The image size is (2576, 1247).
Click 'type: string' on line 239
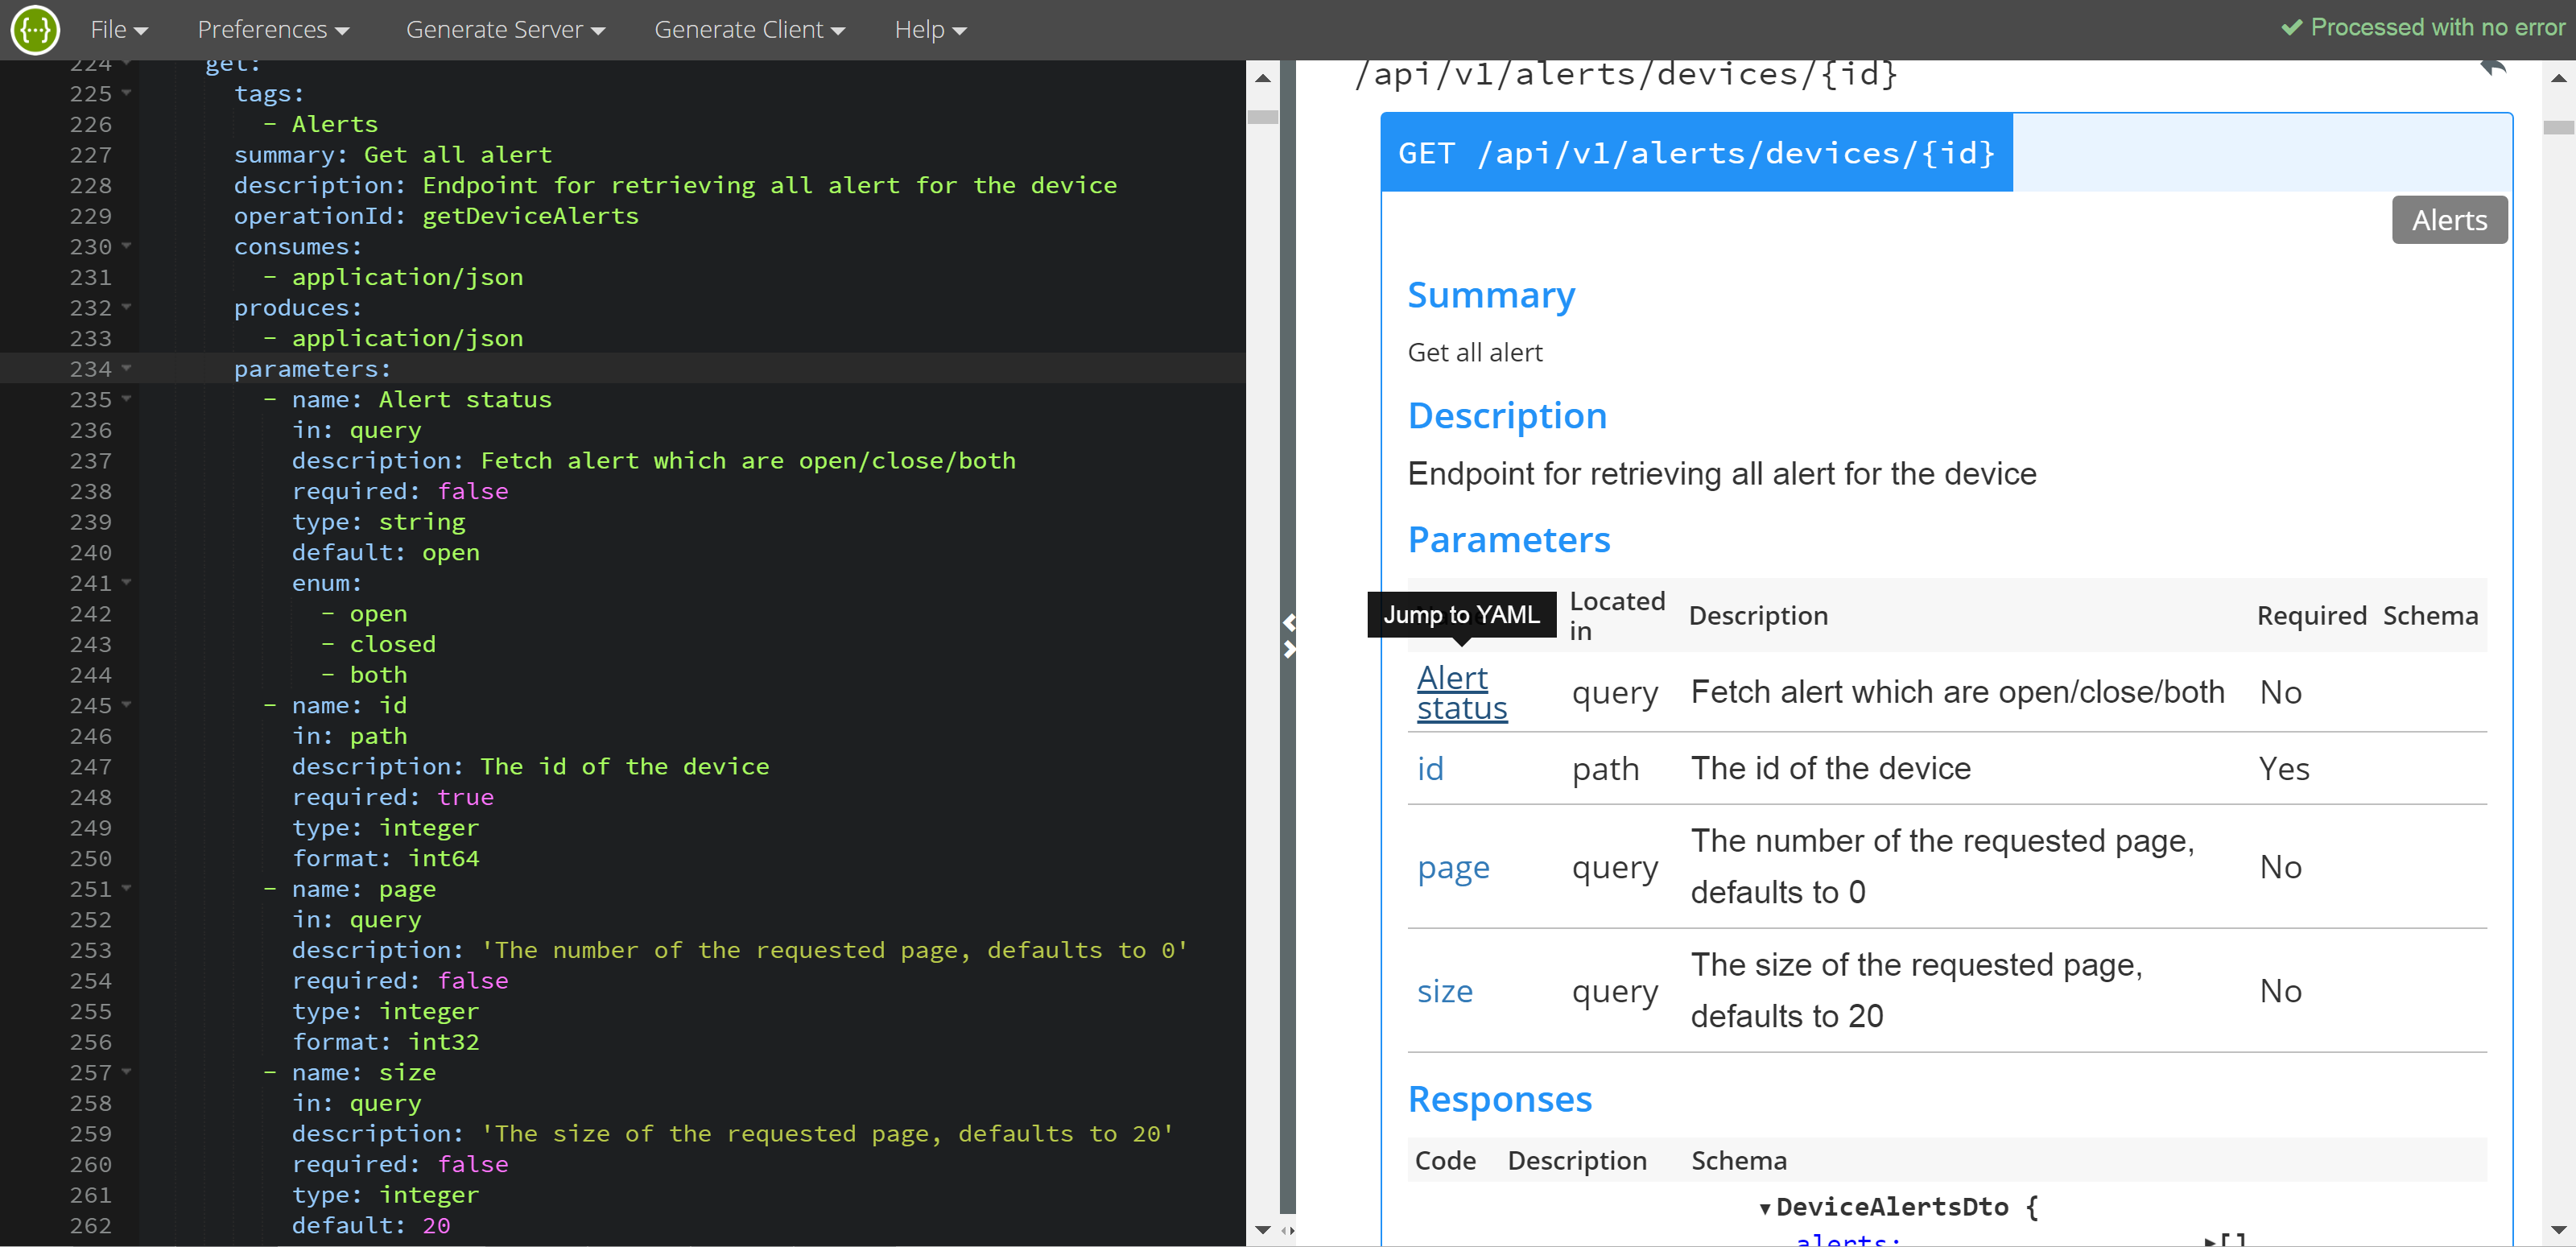(x=378, y=522)
